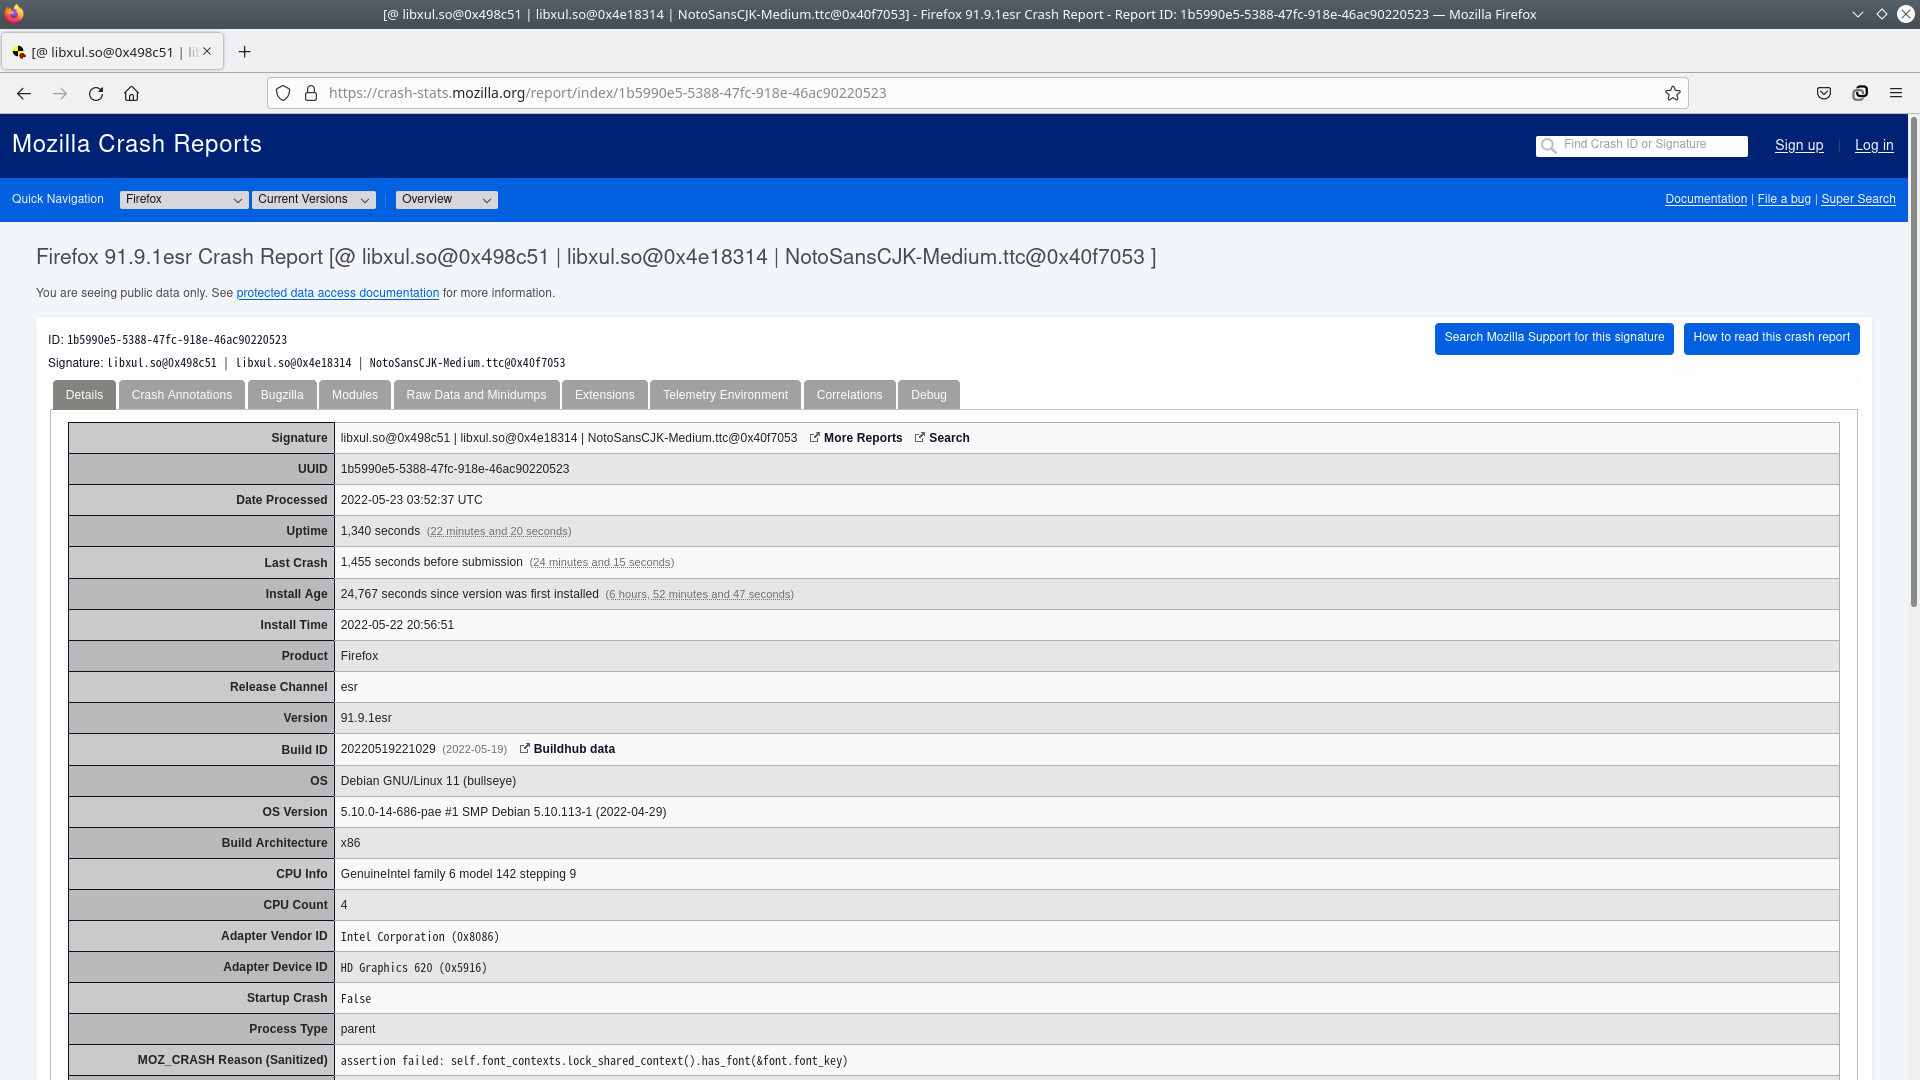View the Correlations tab
This screenshot has width=1920, height=1080.
[x=849, y=395]
